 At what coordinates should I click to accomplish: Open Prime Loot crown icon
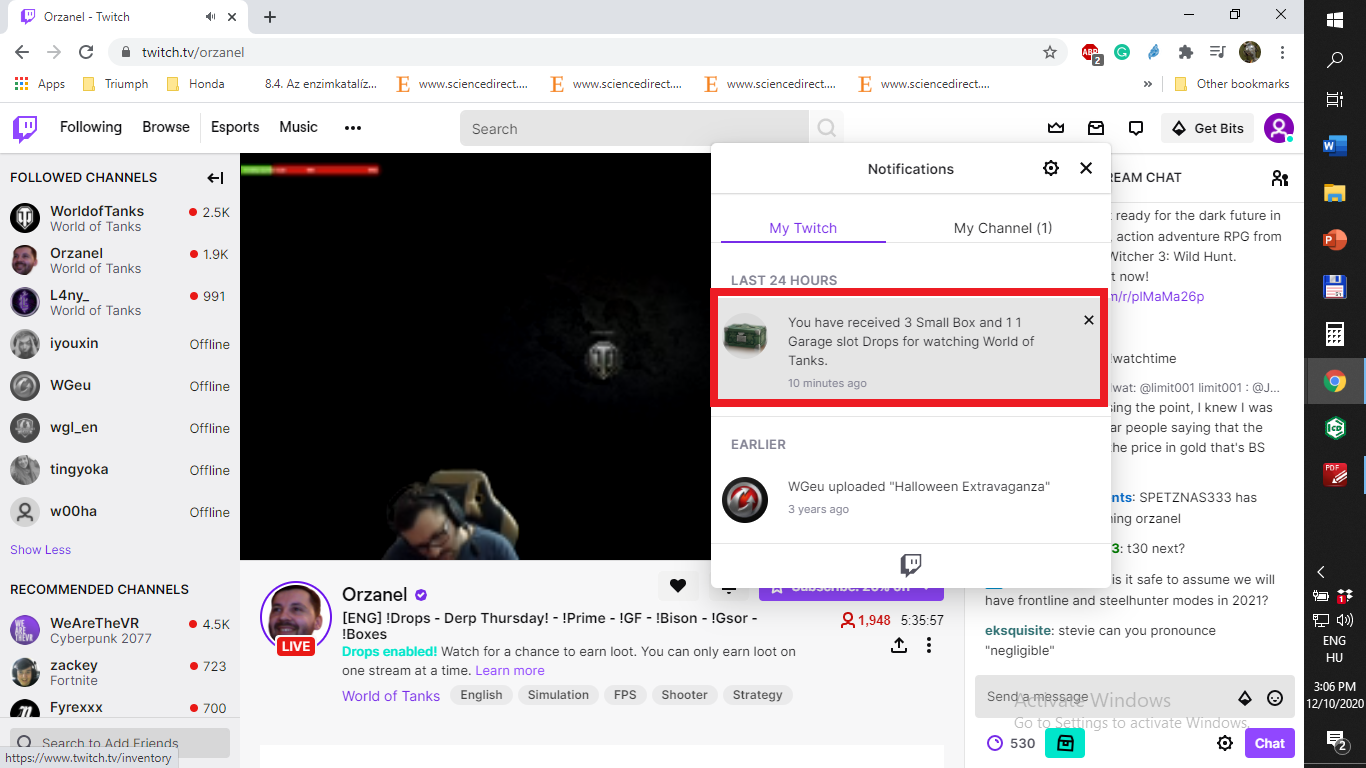[x=1056, y=128]
